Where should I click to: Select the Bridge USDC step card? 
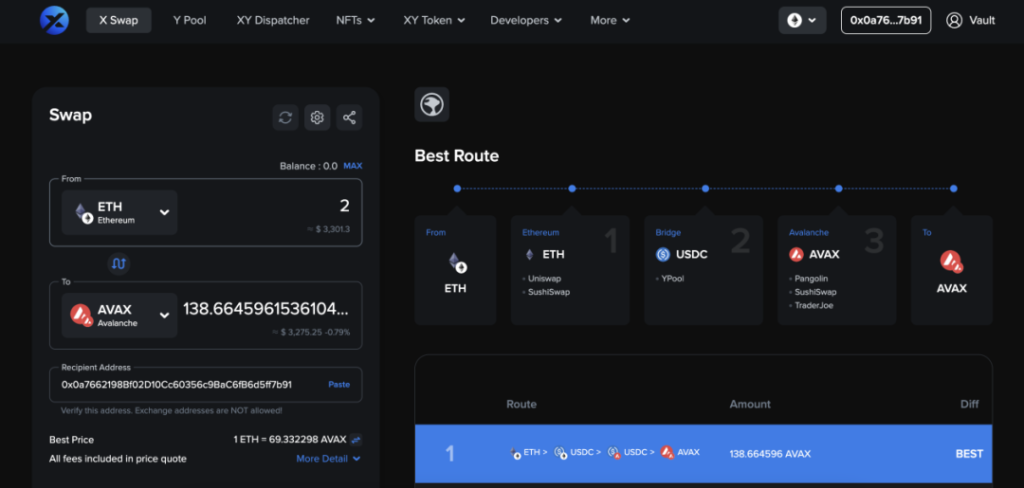[x=703, y=270]
